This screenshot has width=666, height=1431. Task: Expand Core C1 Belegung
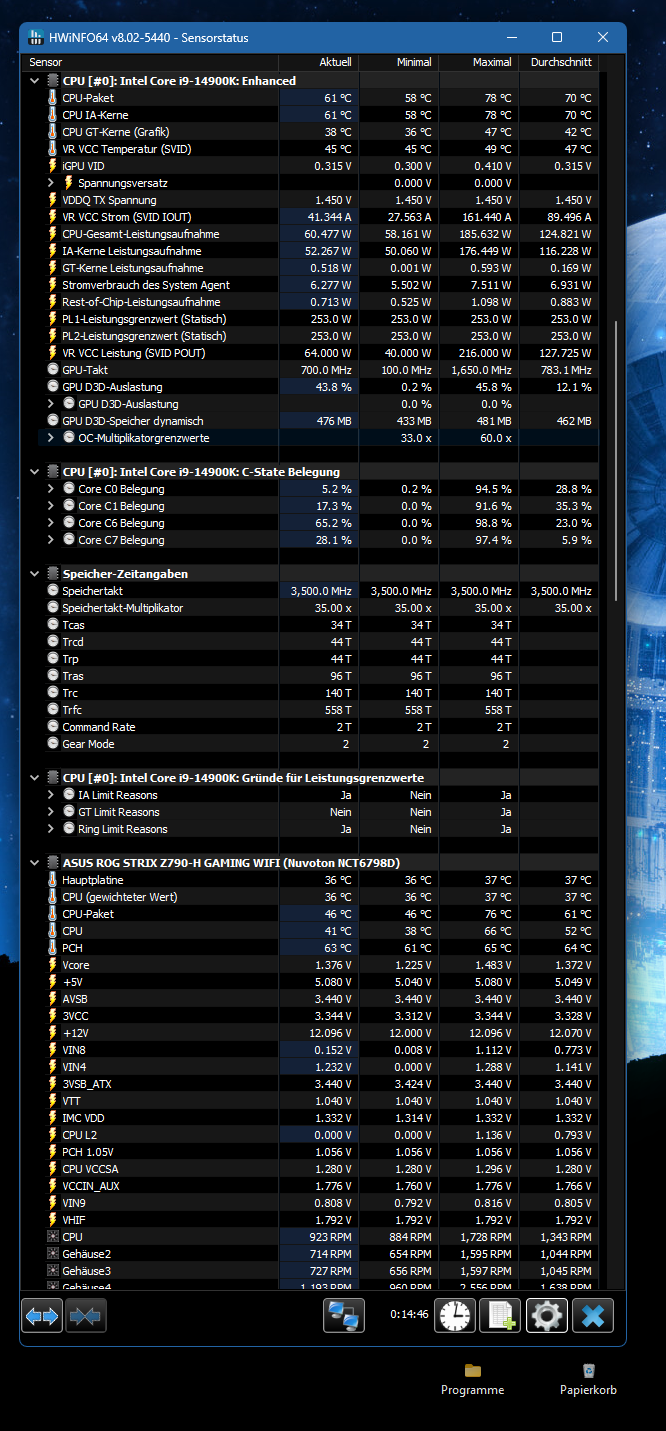pos(52,506)
